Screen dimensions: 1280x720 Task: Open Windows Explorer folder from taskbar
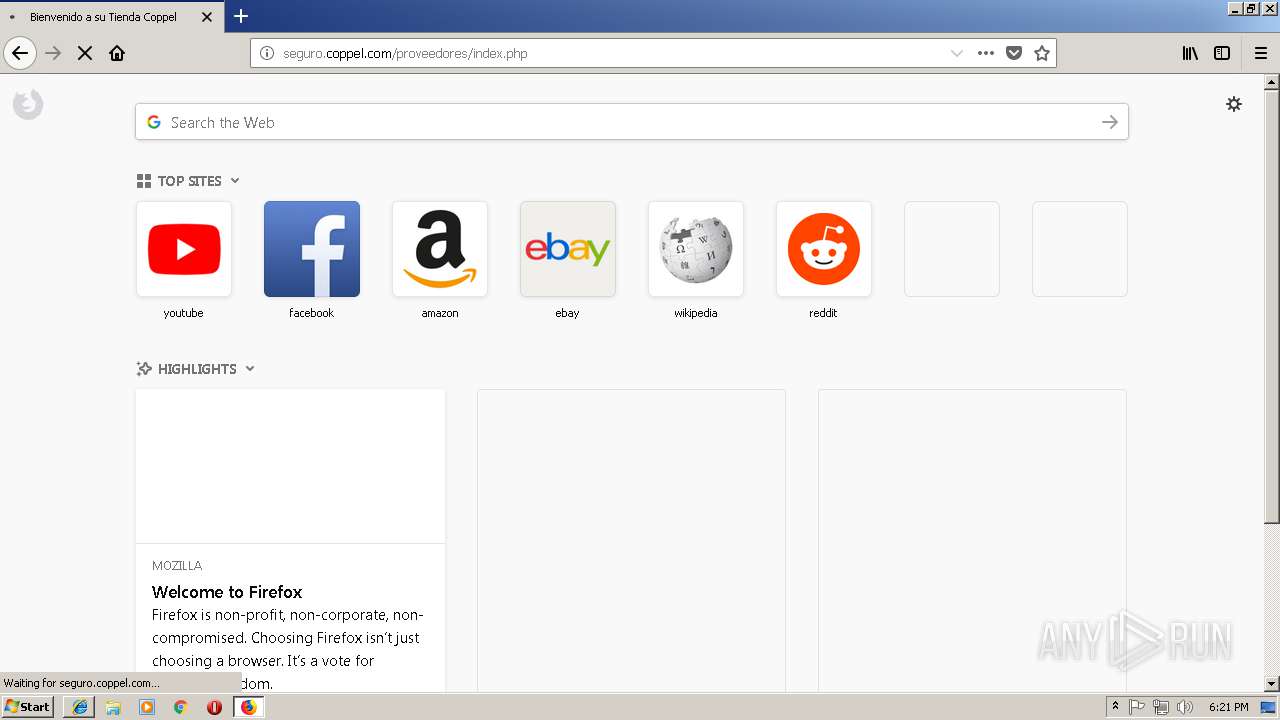pyautogui.click(x=113, y=707)
